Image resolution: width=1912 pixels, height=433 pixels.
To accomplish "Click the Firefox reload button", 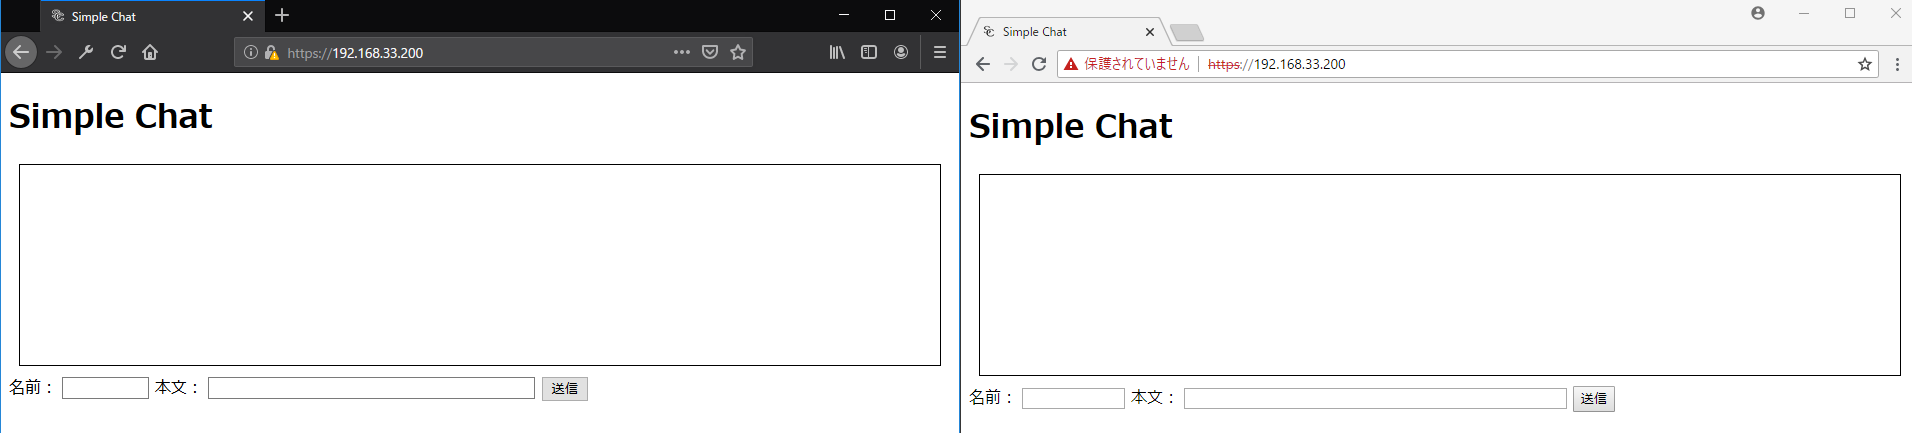I will point(118,52).
